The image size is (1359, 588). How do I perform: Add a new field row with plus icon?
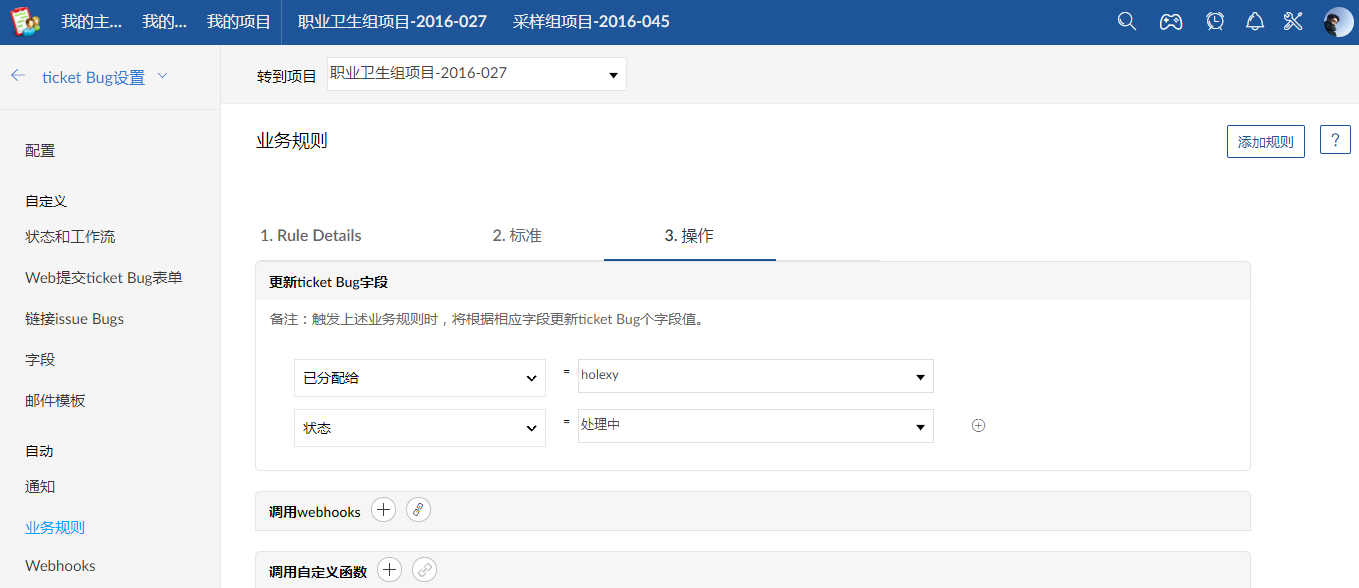978,425
